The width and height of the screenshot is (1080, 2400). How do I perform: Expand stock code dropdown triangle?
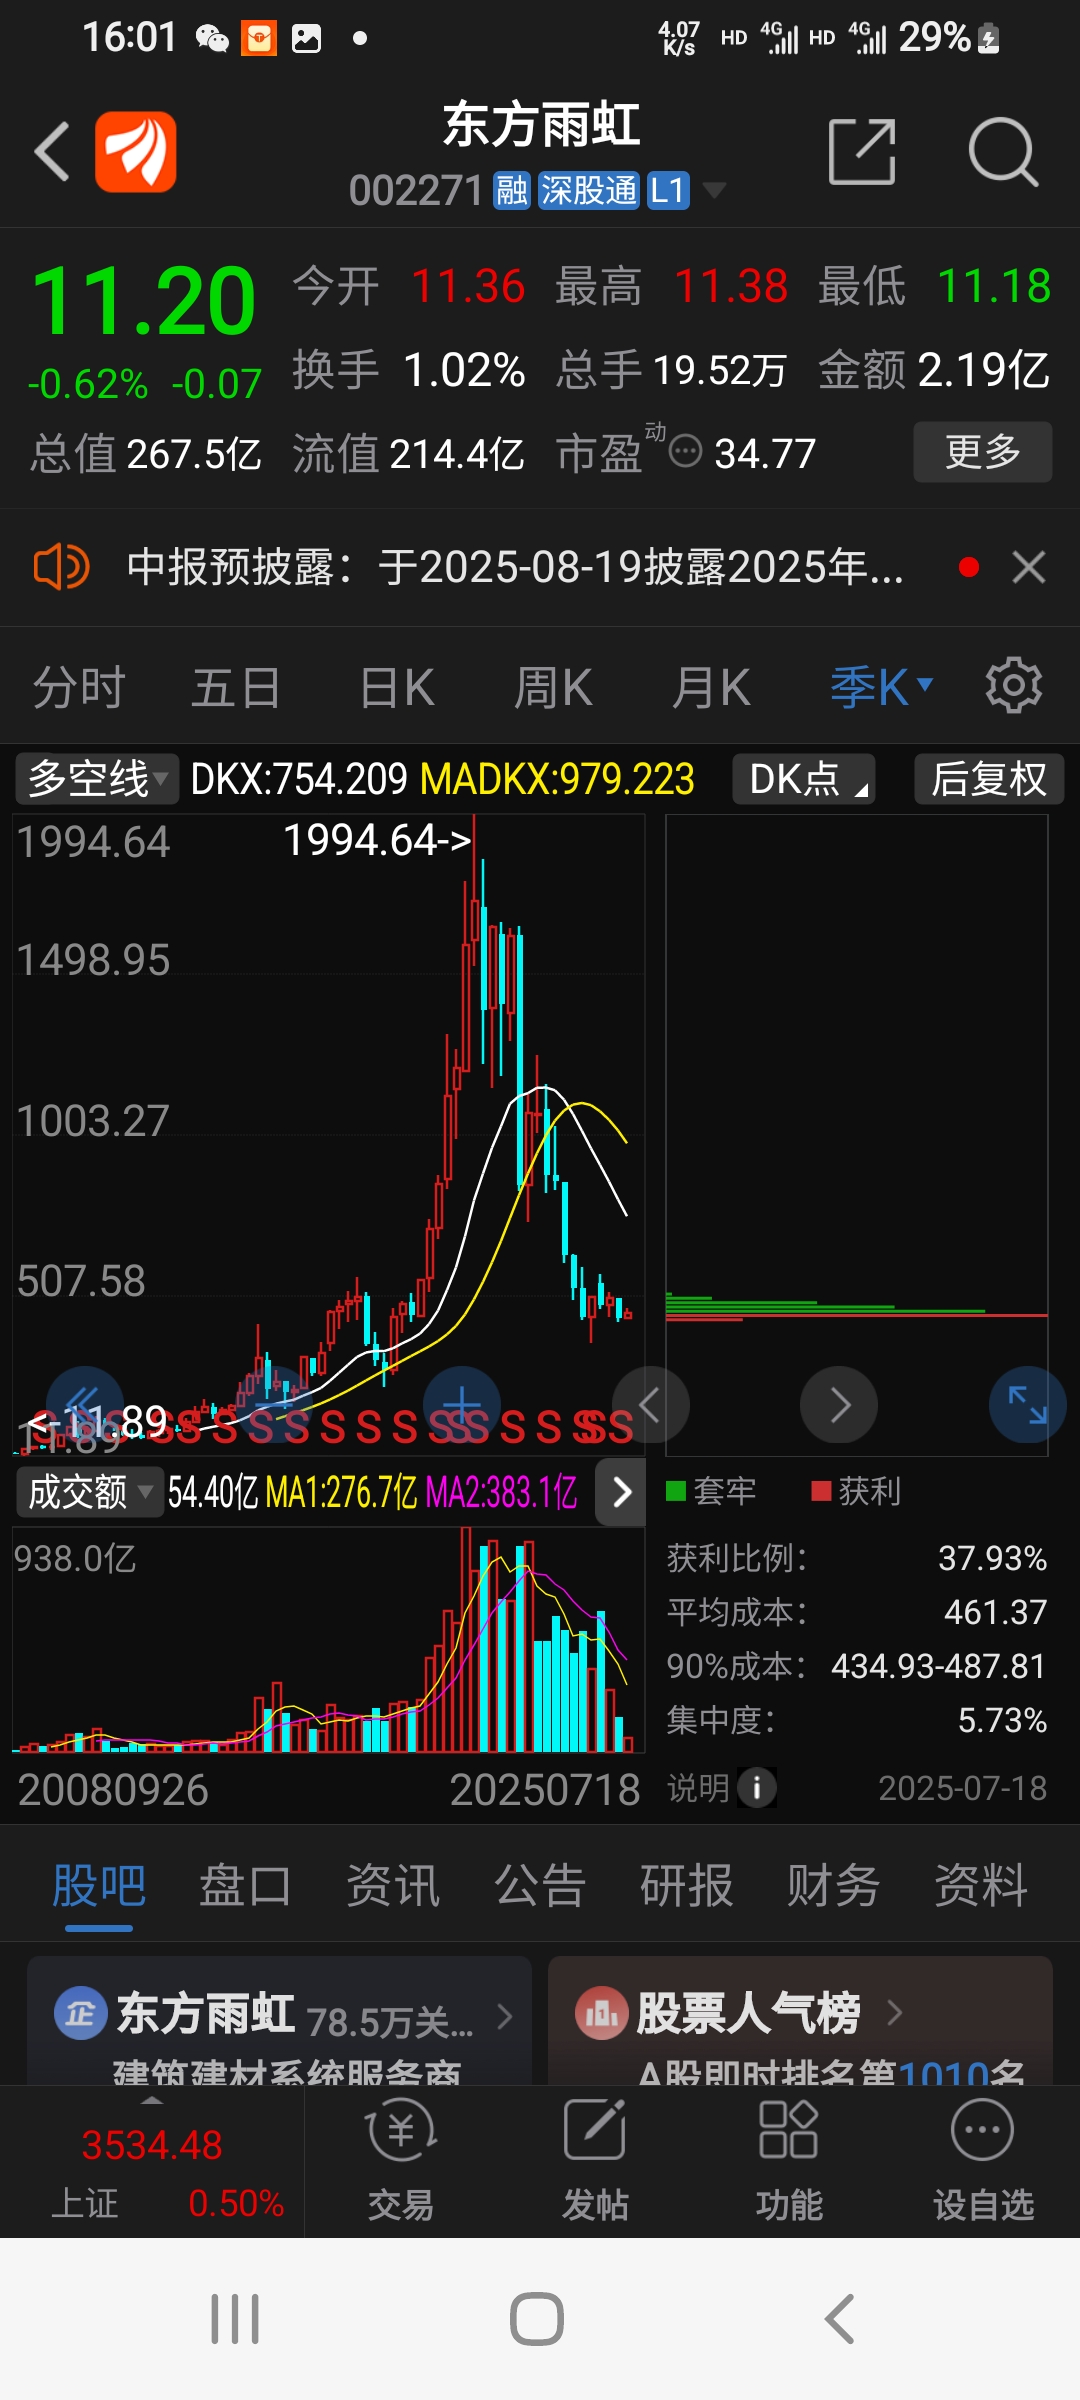(x=714, y=190)
